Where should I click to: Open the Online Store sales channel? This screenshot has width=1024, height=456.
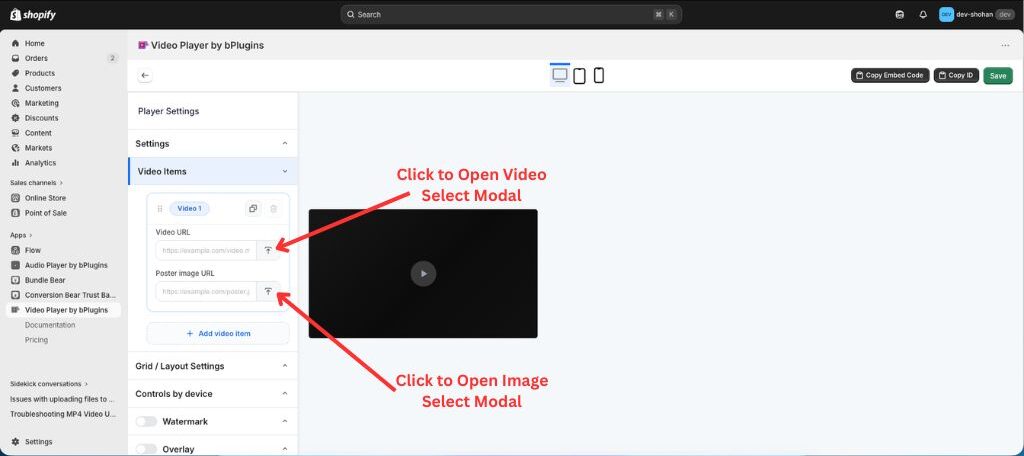pos(46,198)
